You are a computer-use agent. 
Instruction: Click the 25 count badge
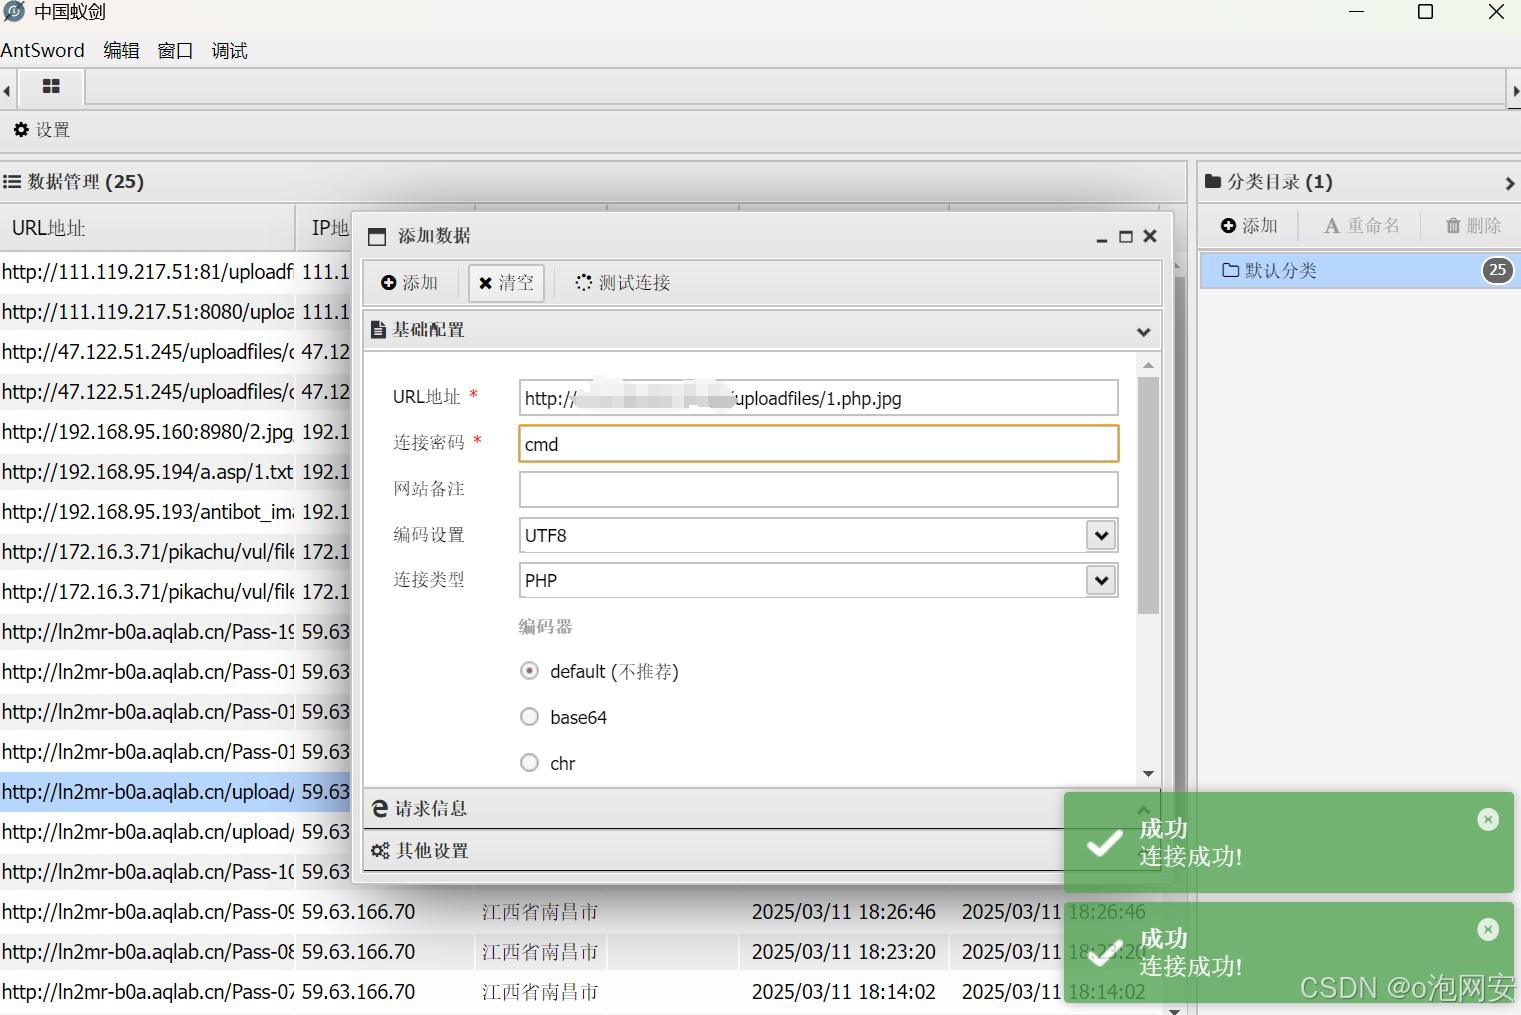click(x=1497, y=270)
